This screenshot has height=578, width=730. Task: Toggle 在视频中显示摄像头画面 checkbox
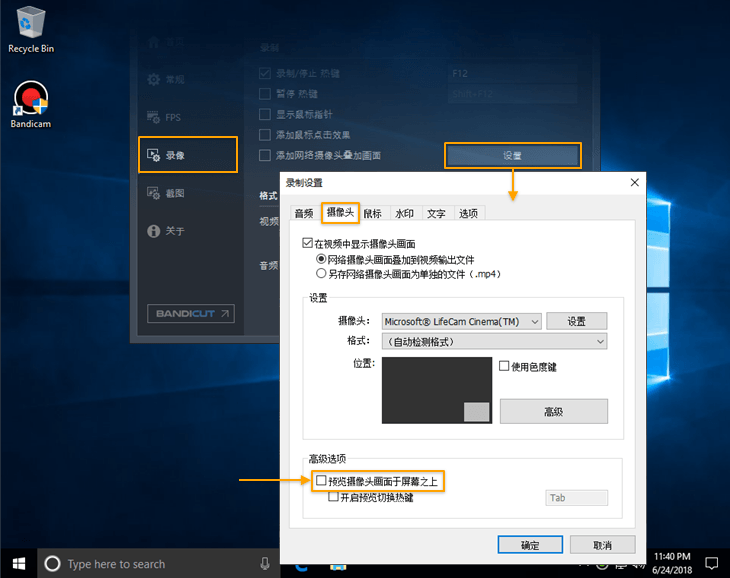coord(307,243)
